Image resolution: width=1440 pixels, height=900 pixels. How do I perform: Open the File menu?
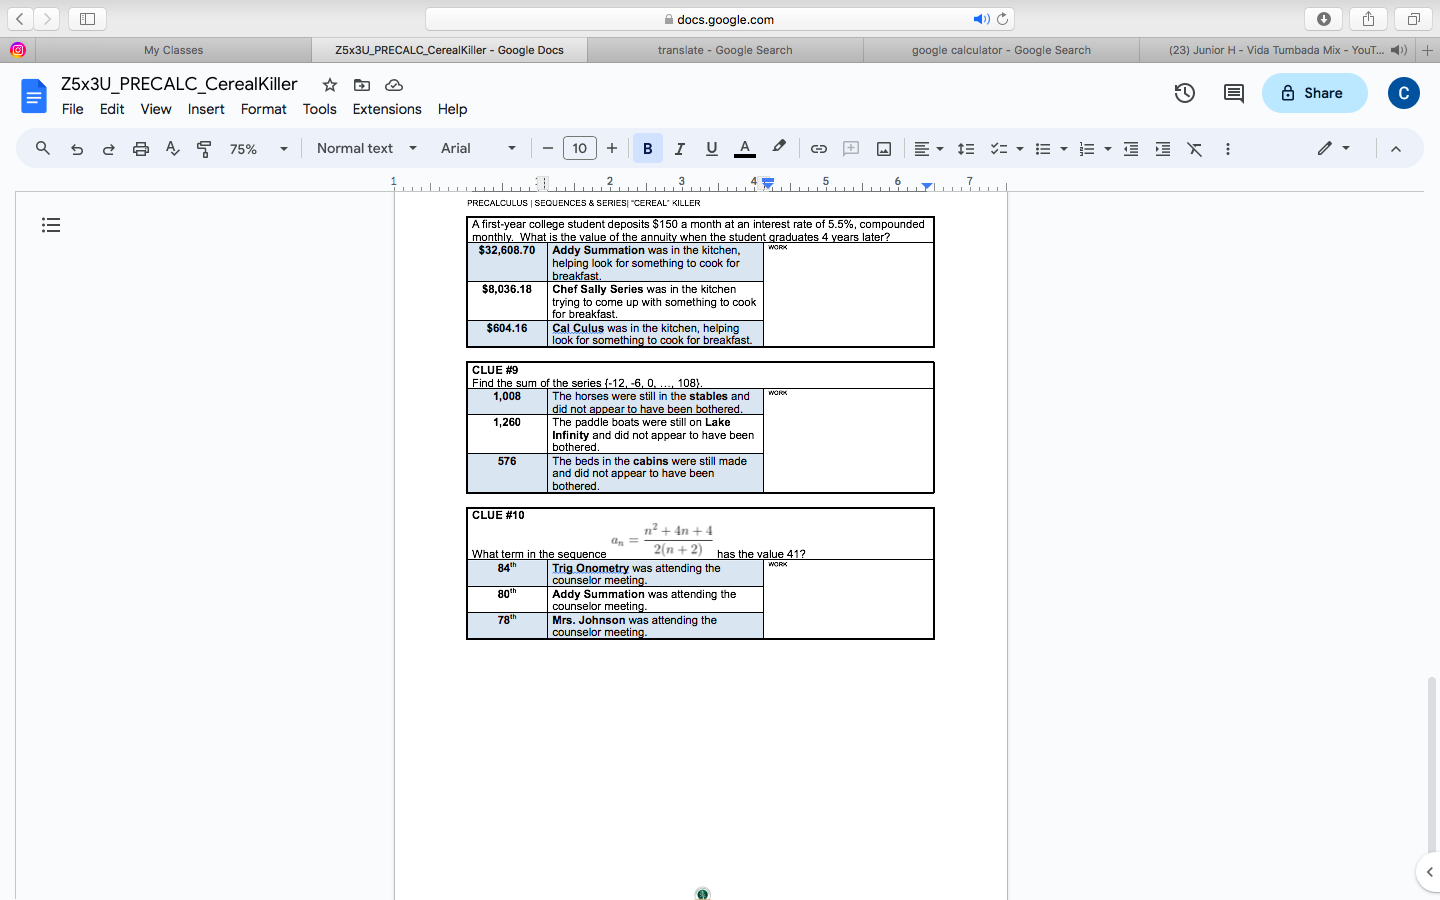pos(73,109)
